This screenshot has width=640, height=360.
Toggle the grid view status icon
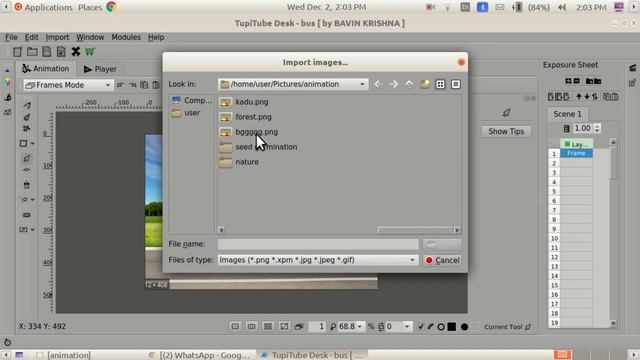268,327
